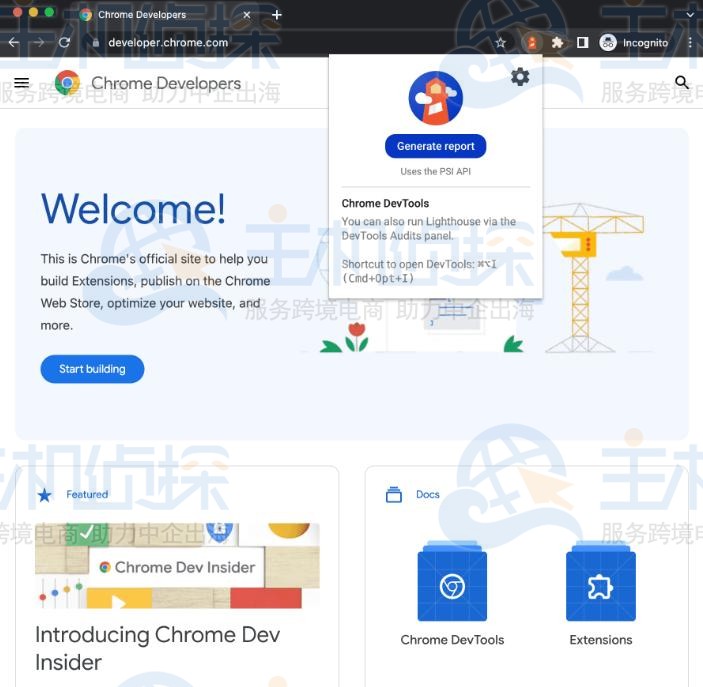Click the Lighthouse extension toolbar icon
This screenshot has width=703, height=687.
[532, 43]
